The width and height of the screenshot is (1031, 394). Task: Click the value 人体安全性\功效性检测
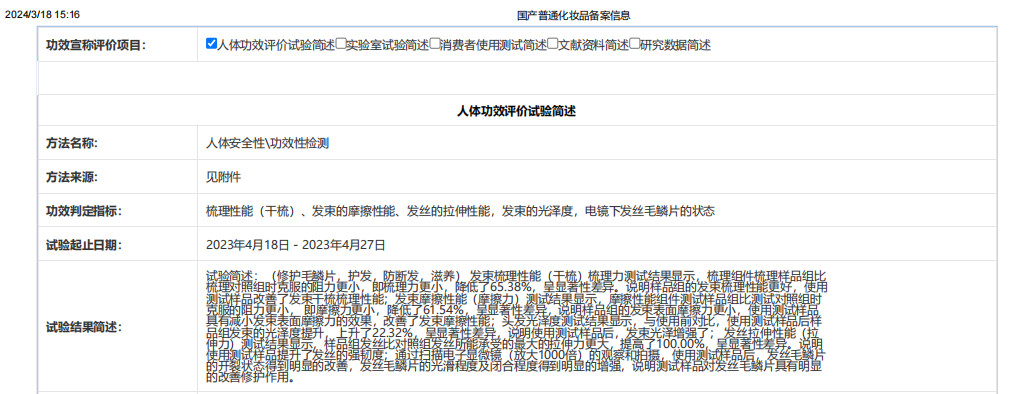268,144
